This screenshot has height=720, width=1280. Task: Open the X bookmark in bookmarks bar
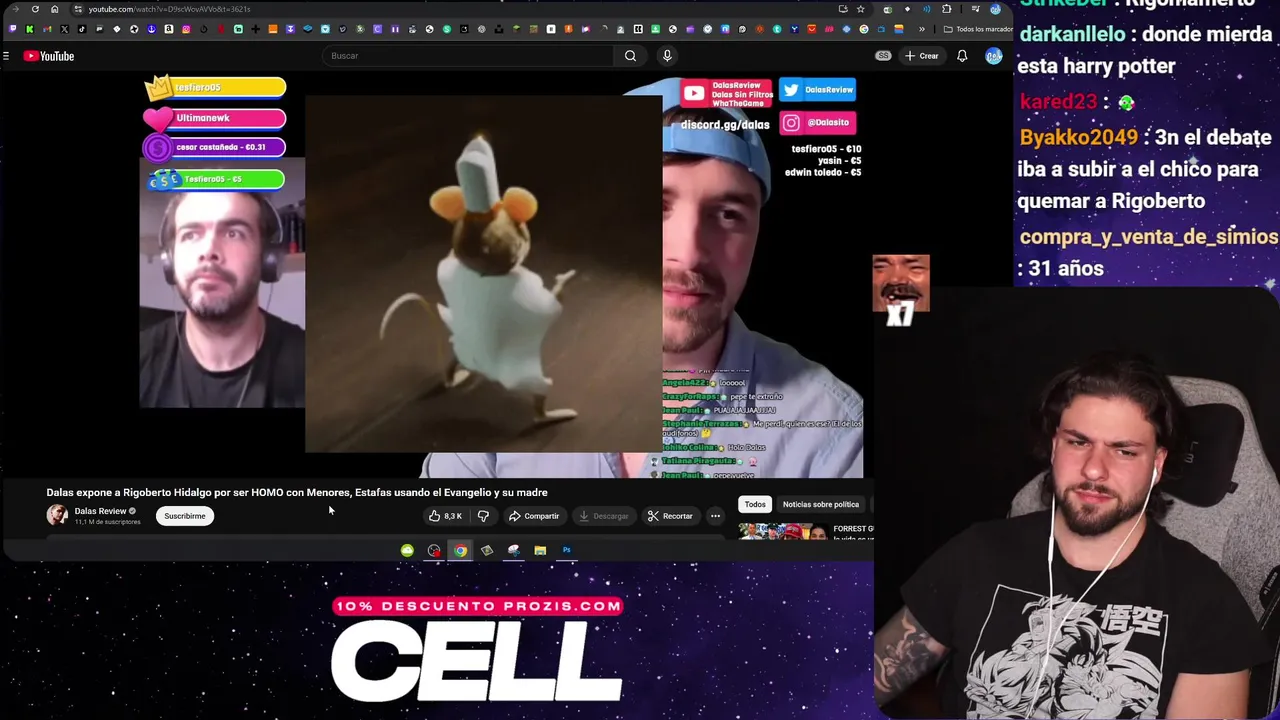[64, 29]
